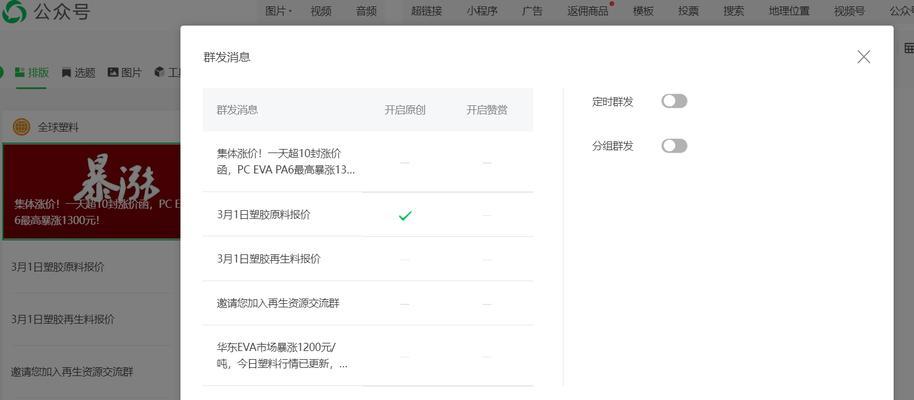Click 搜索 in the top toolbar
The height and width of the screenshot is (400, 914).
click(x=734, y=10)
